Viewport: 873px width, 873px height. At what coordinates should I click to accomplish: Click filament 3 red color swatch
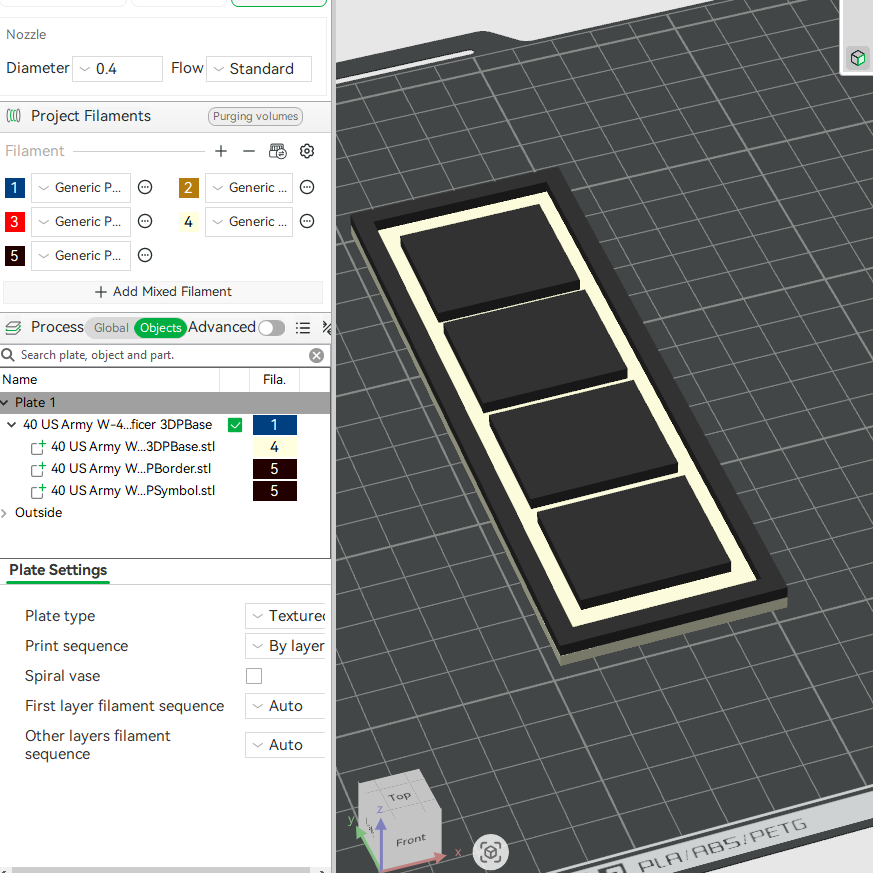14,222
